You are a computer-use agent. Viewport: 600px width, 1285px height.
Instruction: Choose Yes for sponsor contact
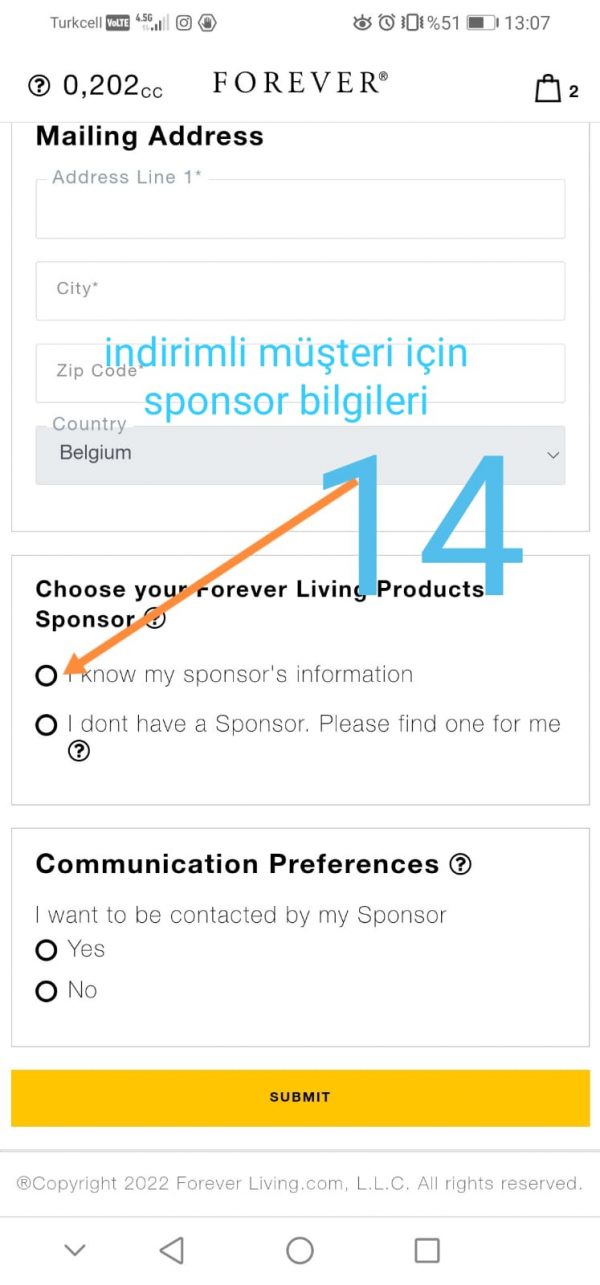[46, 950]
